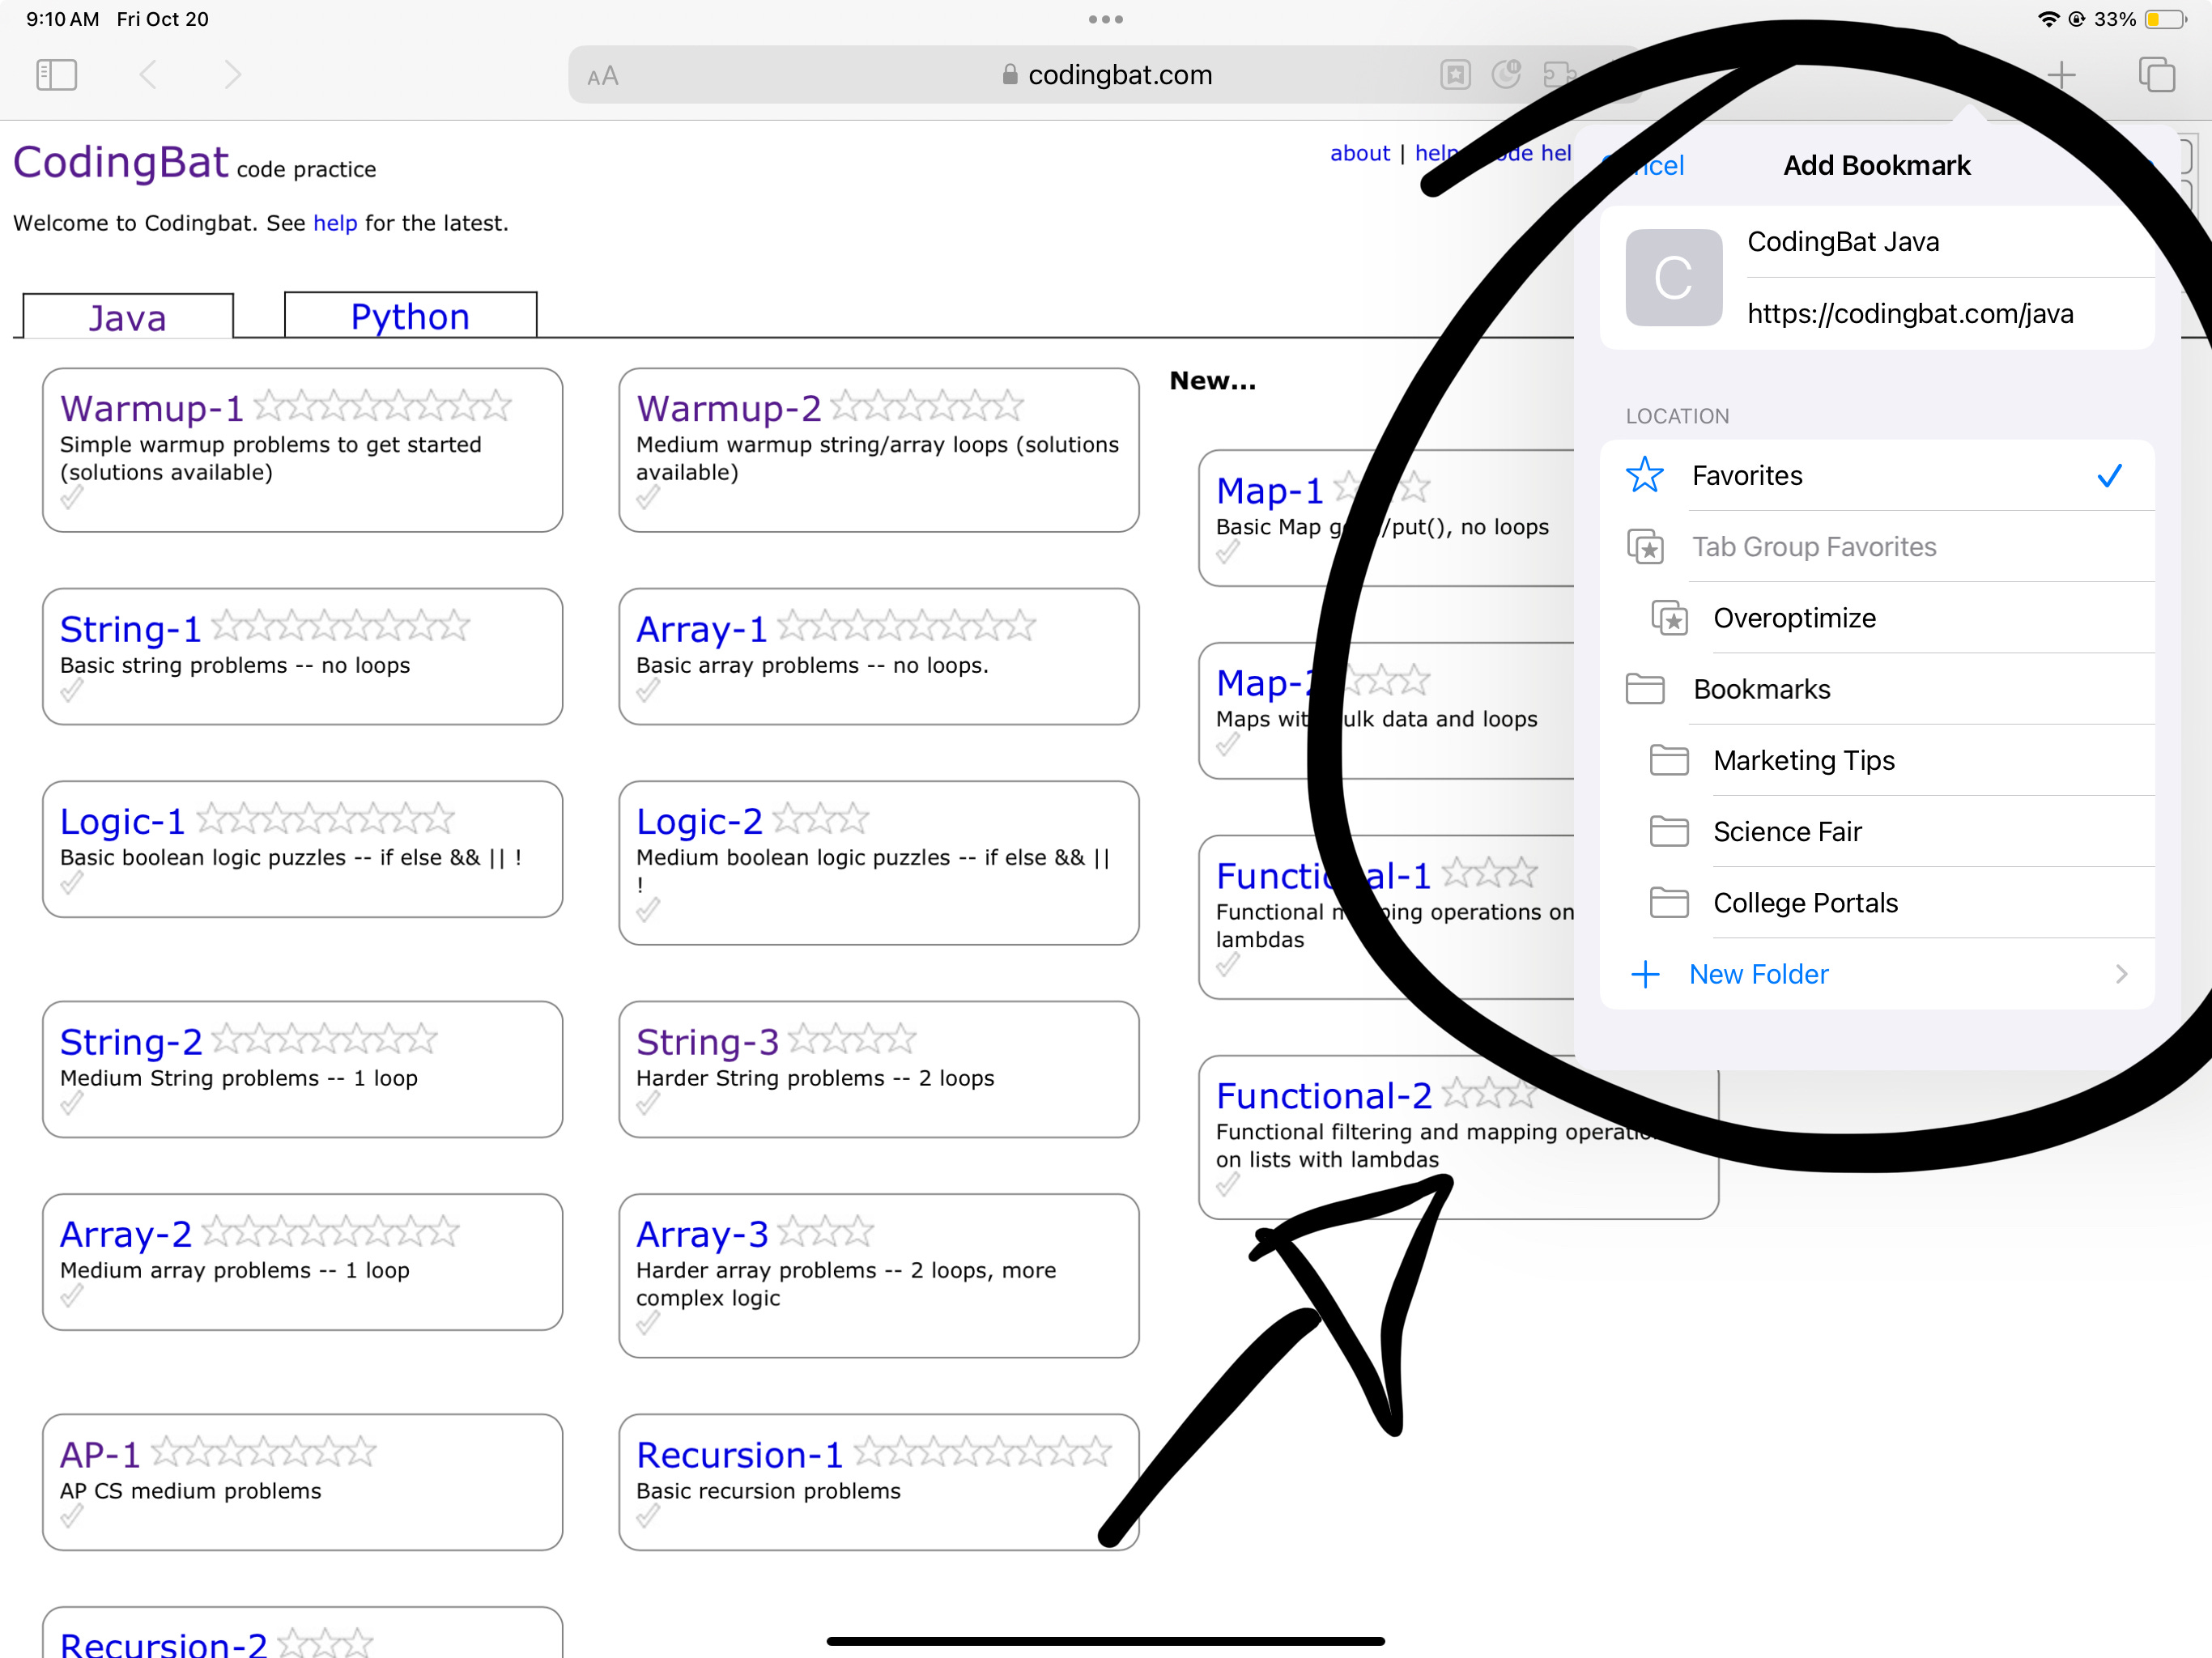Click the Array-1 checkmark icon

[648, 690]
